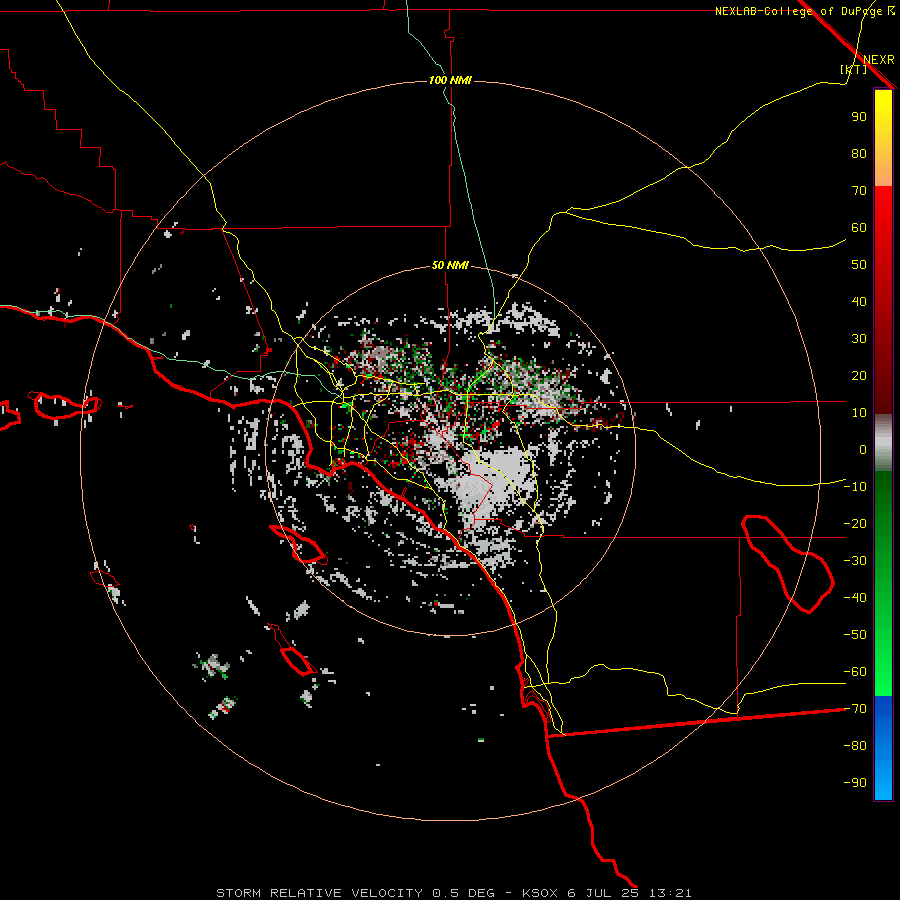The width and height of the screenshot is (900, 900).
Task: Click the '10' color scale label
Action: 859,413
